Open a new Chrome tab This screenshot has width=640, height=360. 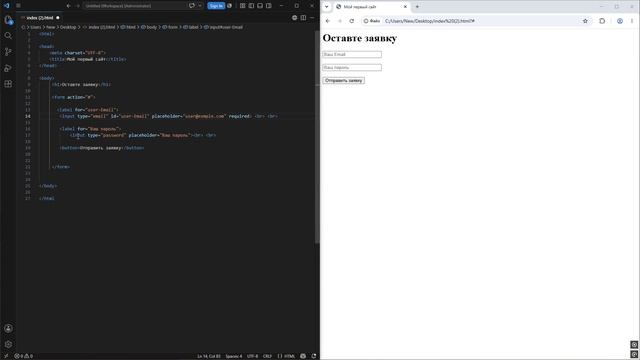[x=417, y=7]
